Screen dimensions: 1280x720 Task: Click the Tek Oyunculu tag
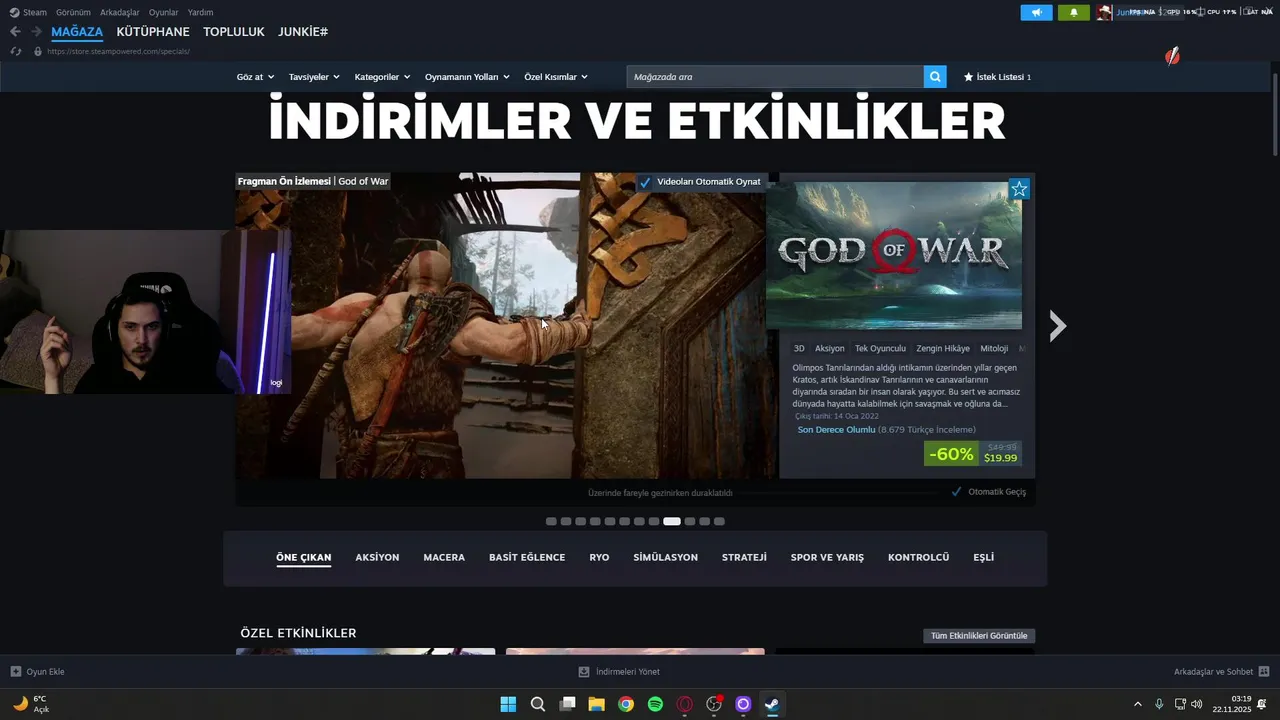pos(880,349)
